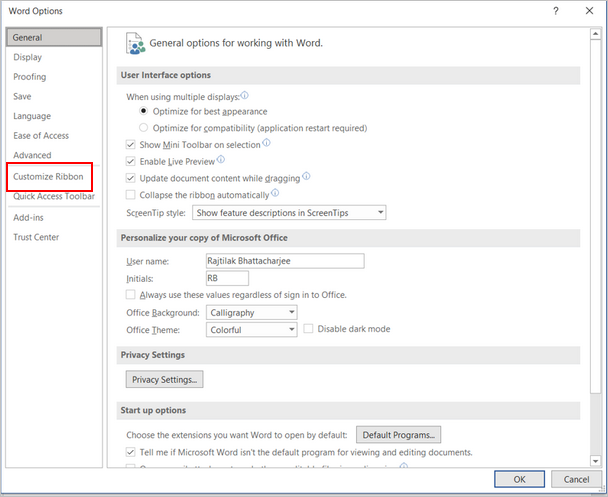The height and width of the screenshot is (497, 608).
Task: Select Quick Access Toolbar category
Action: tap(54, 196)
